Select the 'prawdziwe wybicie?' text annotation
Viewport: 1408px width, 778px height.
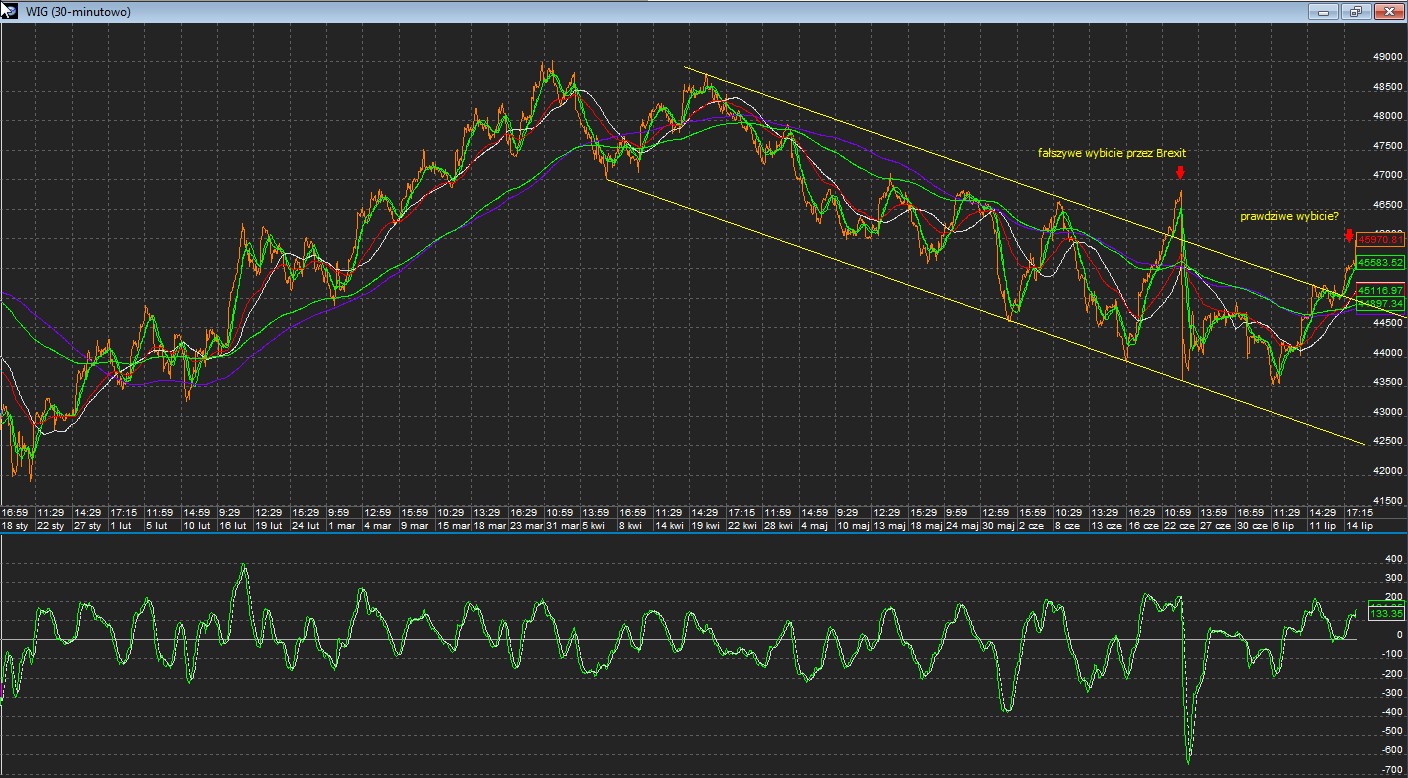point(1289,216)
